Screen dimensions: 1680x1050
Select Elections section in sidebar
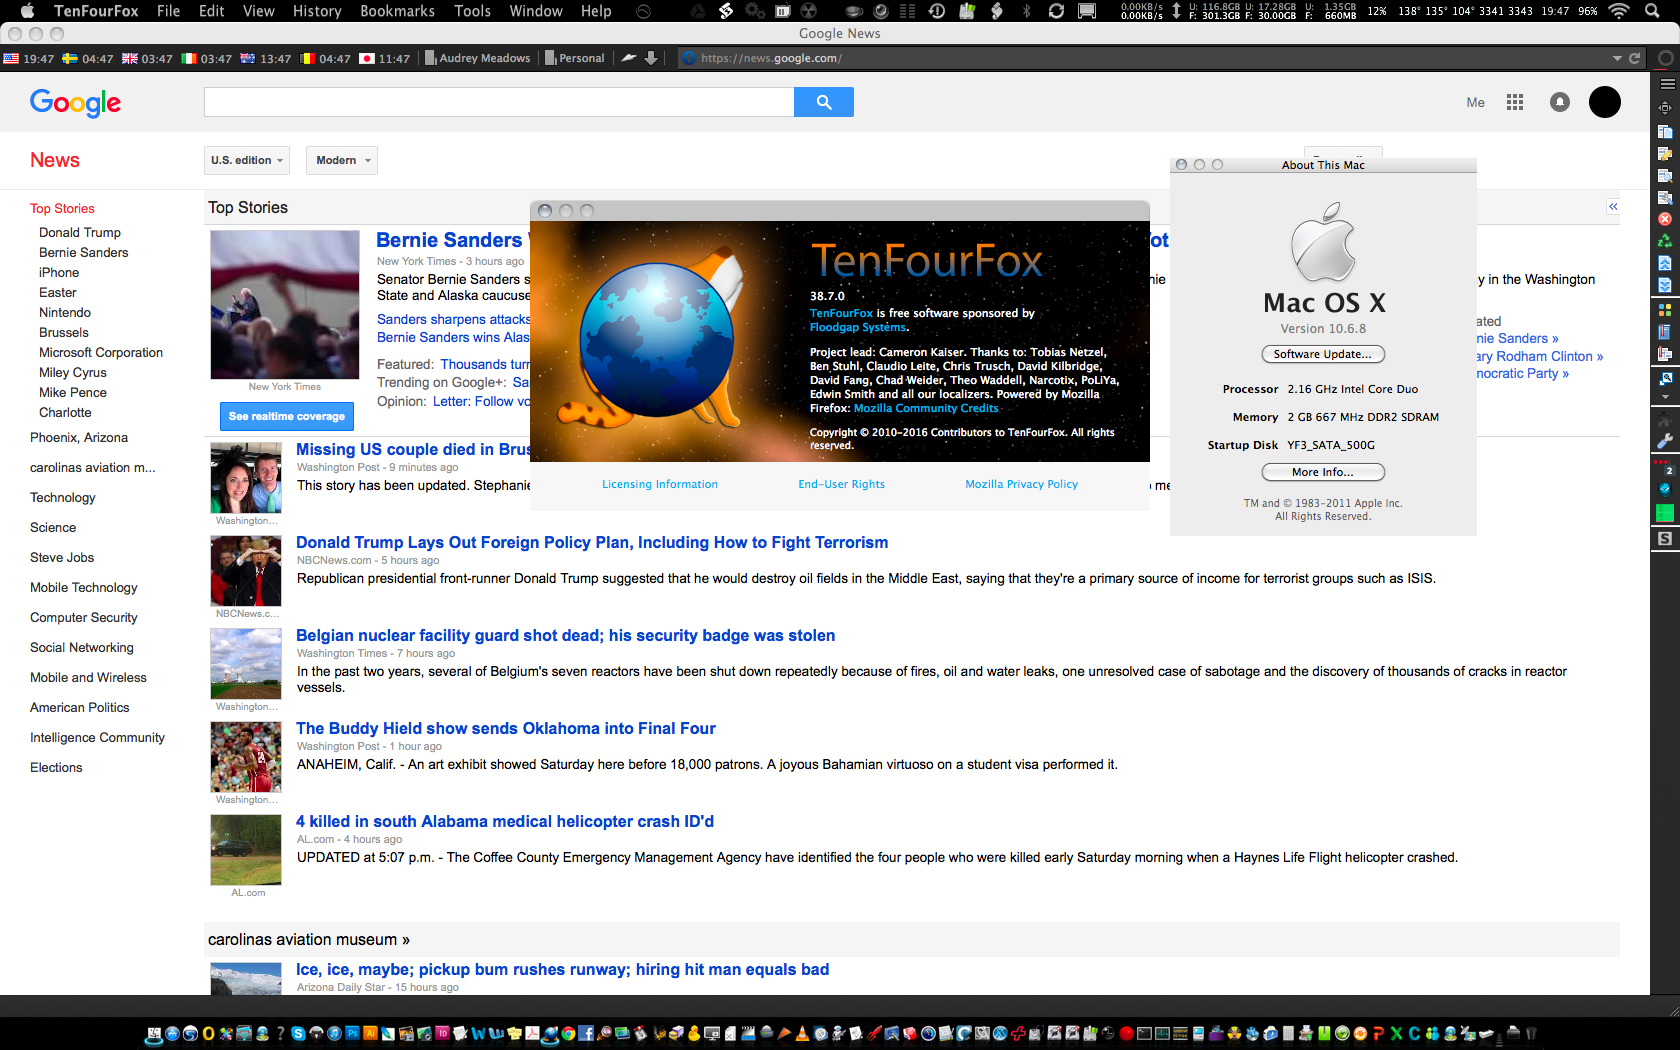(x=56, y=767)
